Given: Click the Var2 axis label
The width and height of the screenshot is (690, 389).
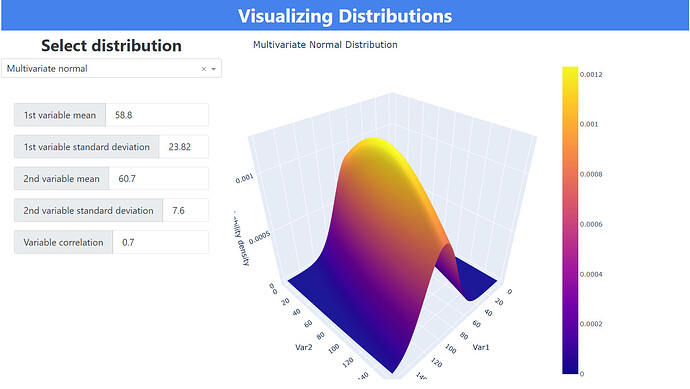Looking at the screenshot, I should point(304,347).
